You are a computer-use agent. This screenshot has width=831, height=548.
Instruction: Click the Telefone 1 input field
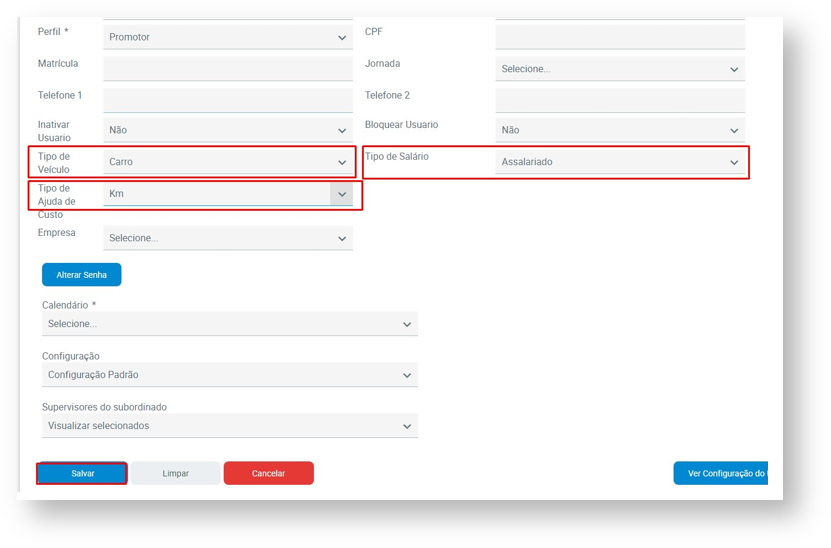pyautogui.click(x=228, y=101)
